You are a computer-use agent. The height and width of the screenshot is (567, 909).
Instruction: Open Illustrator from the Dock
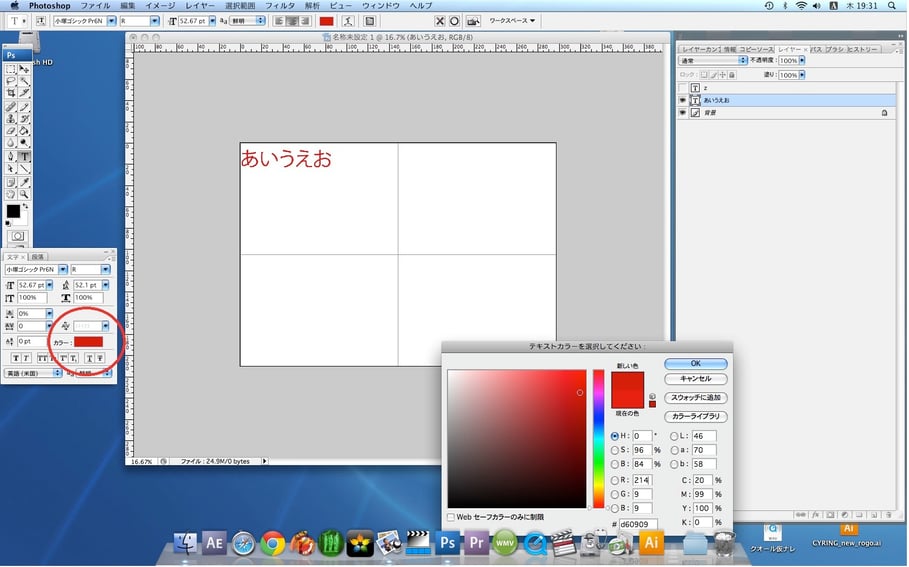(x=651, y=543)
